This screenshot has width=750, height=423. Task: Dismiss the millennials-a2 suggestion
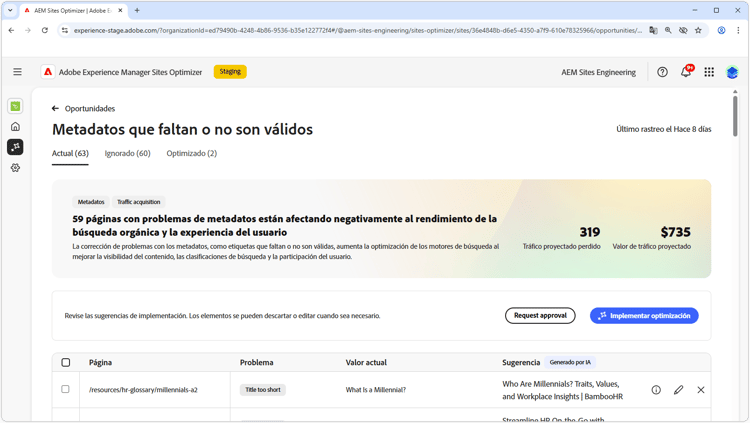tap(701, 390)
